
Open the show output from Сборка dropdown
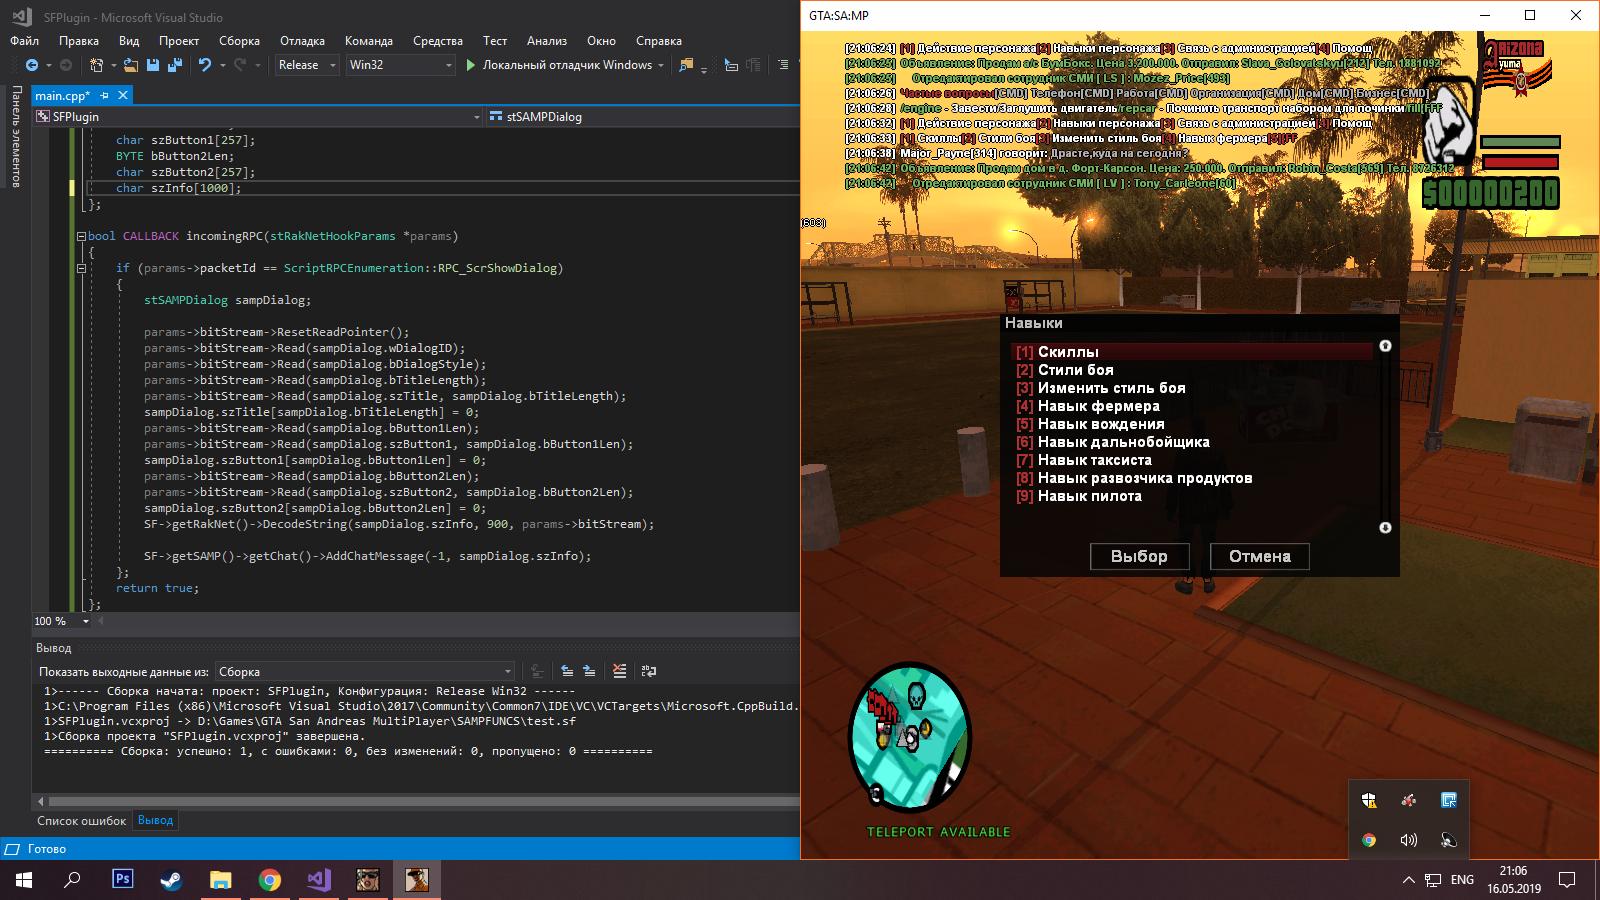(x=365, y=671)
